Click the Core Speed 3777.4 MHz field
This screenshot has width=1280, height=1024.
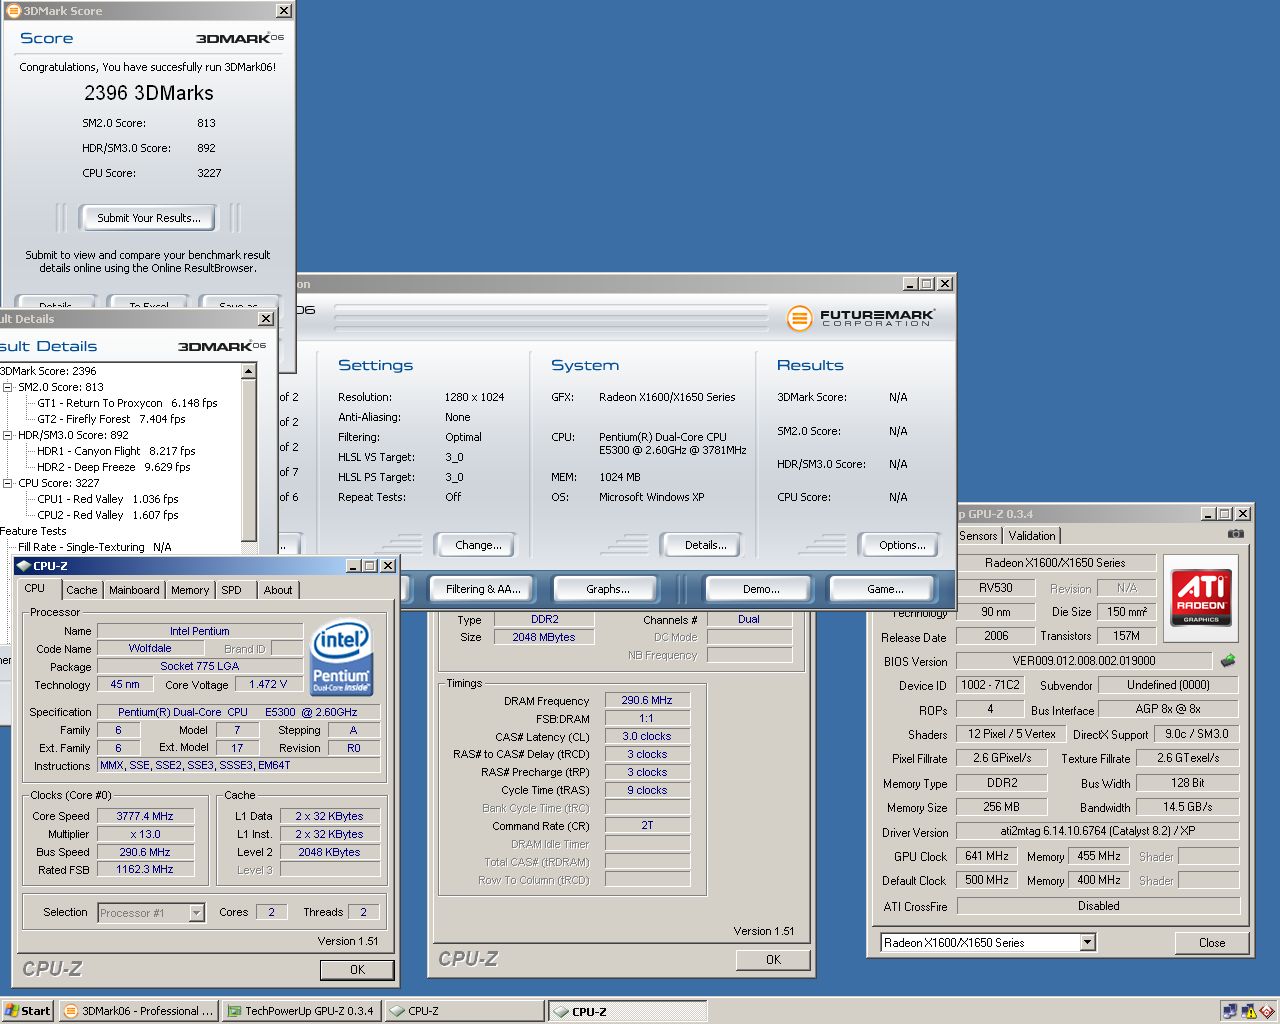click(145, 816)
